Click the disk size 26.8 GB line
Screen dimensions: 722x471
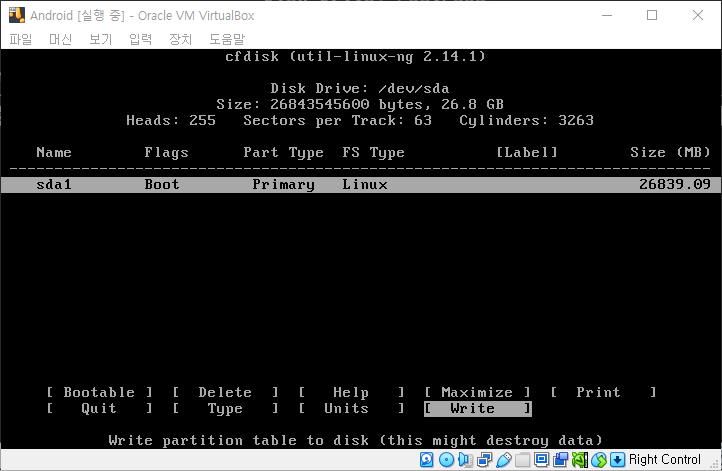pyautogui.click(x=360, y=105)
